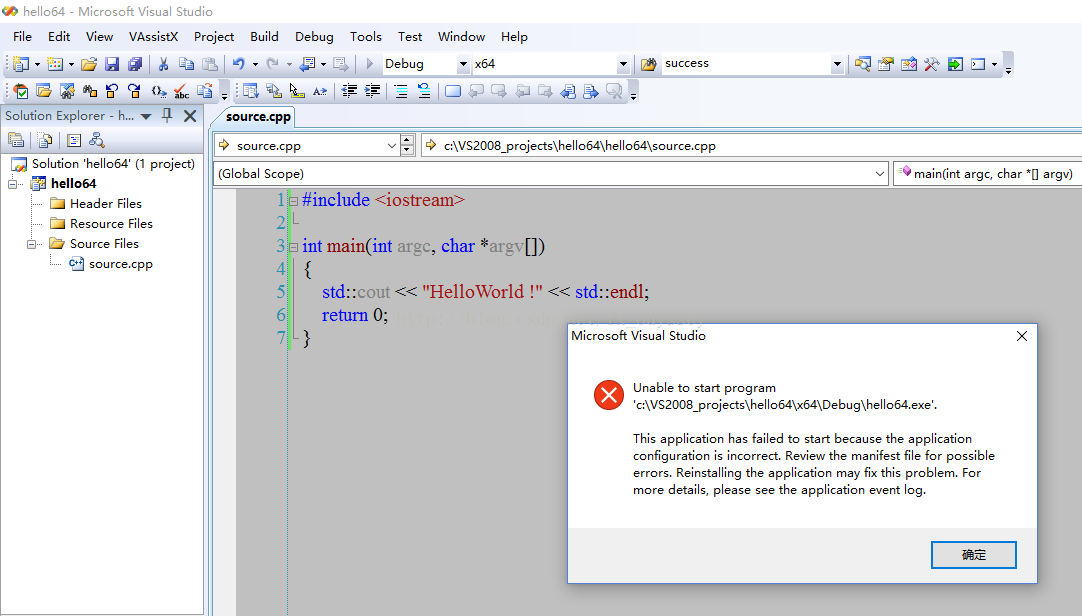Viewport: 1082px width, 616px height.
Task: Open the x64 platform dropdown
Action: click(x=623, y=64)
